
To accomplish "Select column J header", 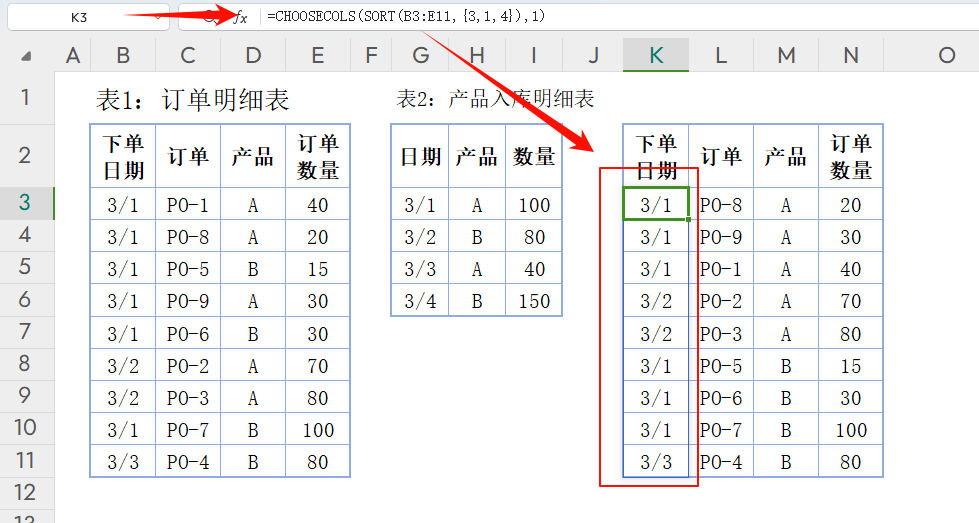I will [x=593, y=56].
